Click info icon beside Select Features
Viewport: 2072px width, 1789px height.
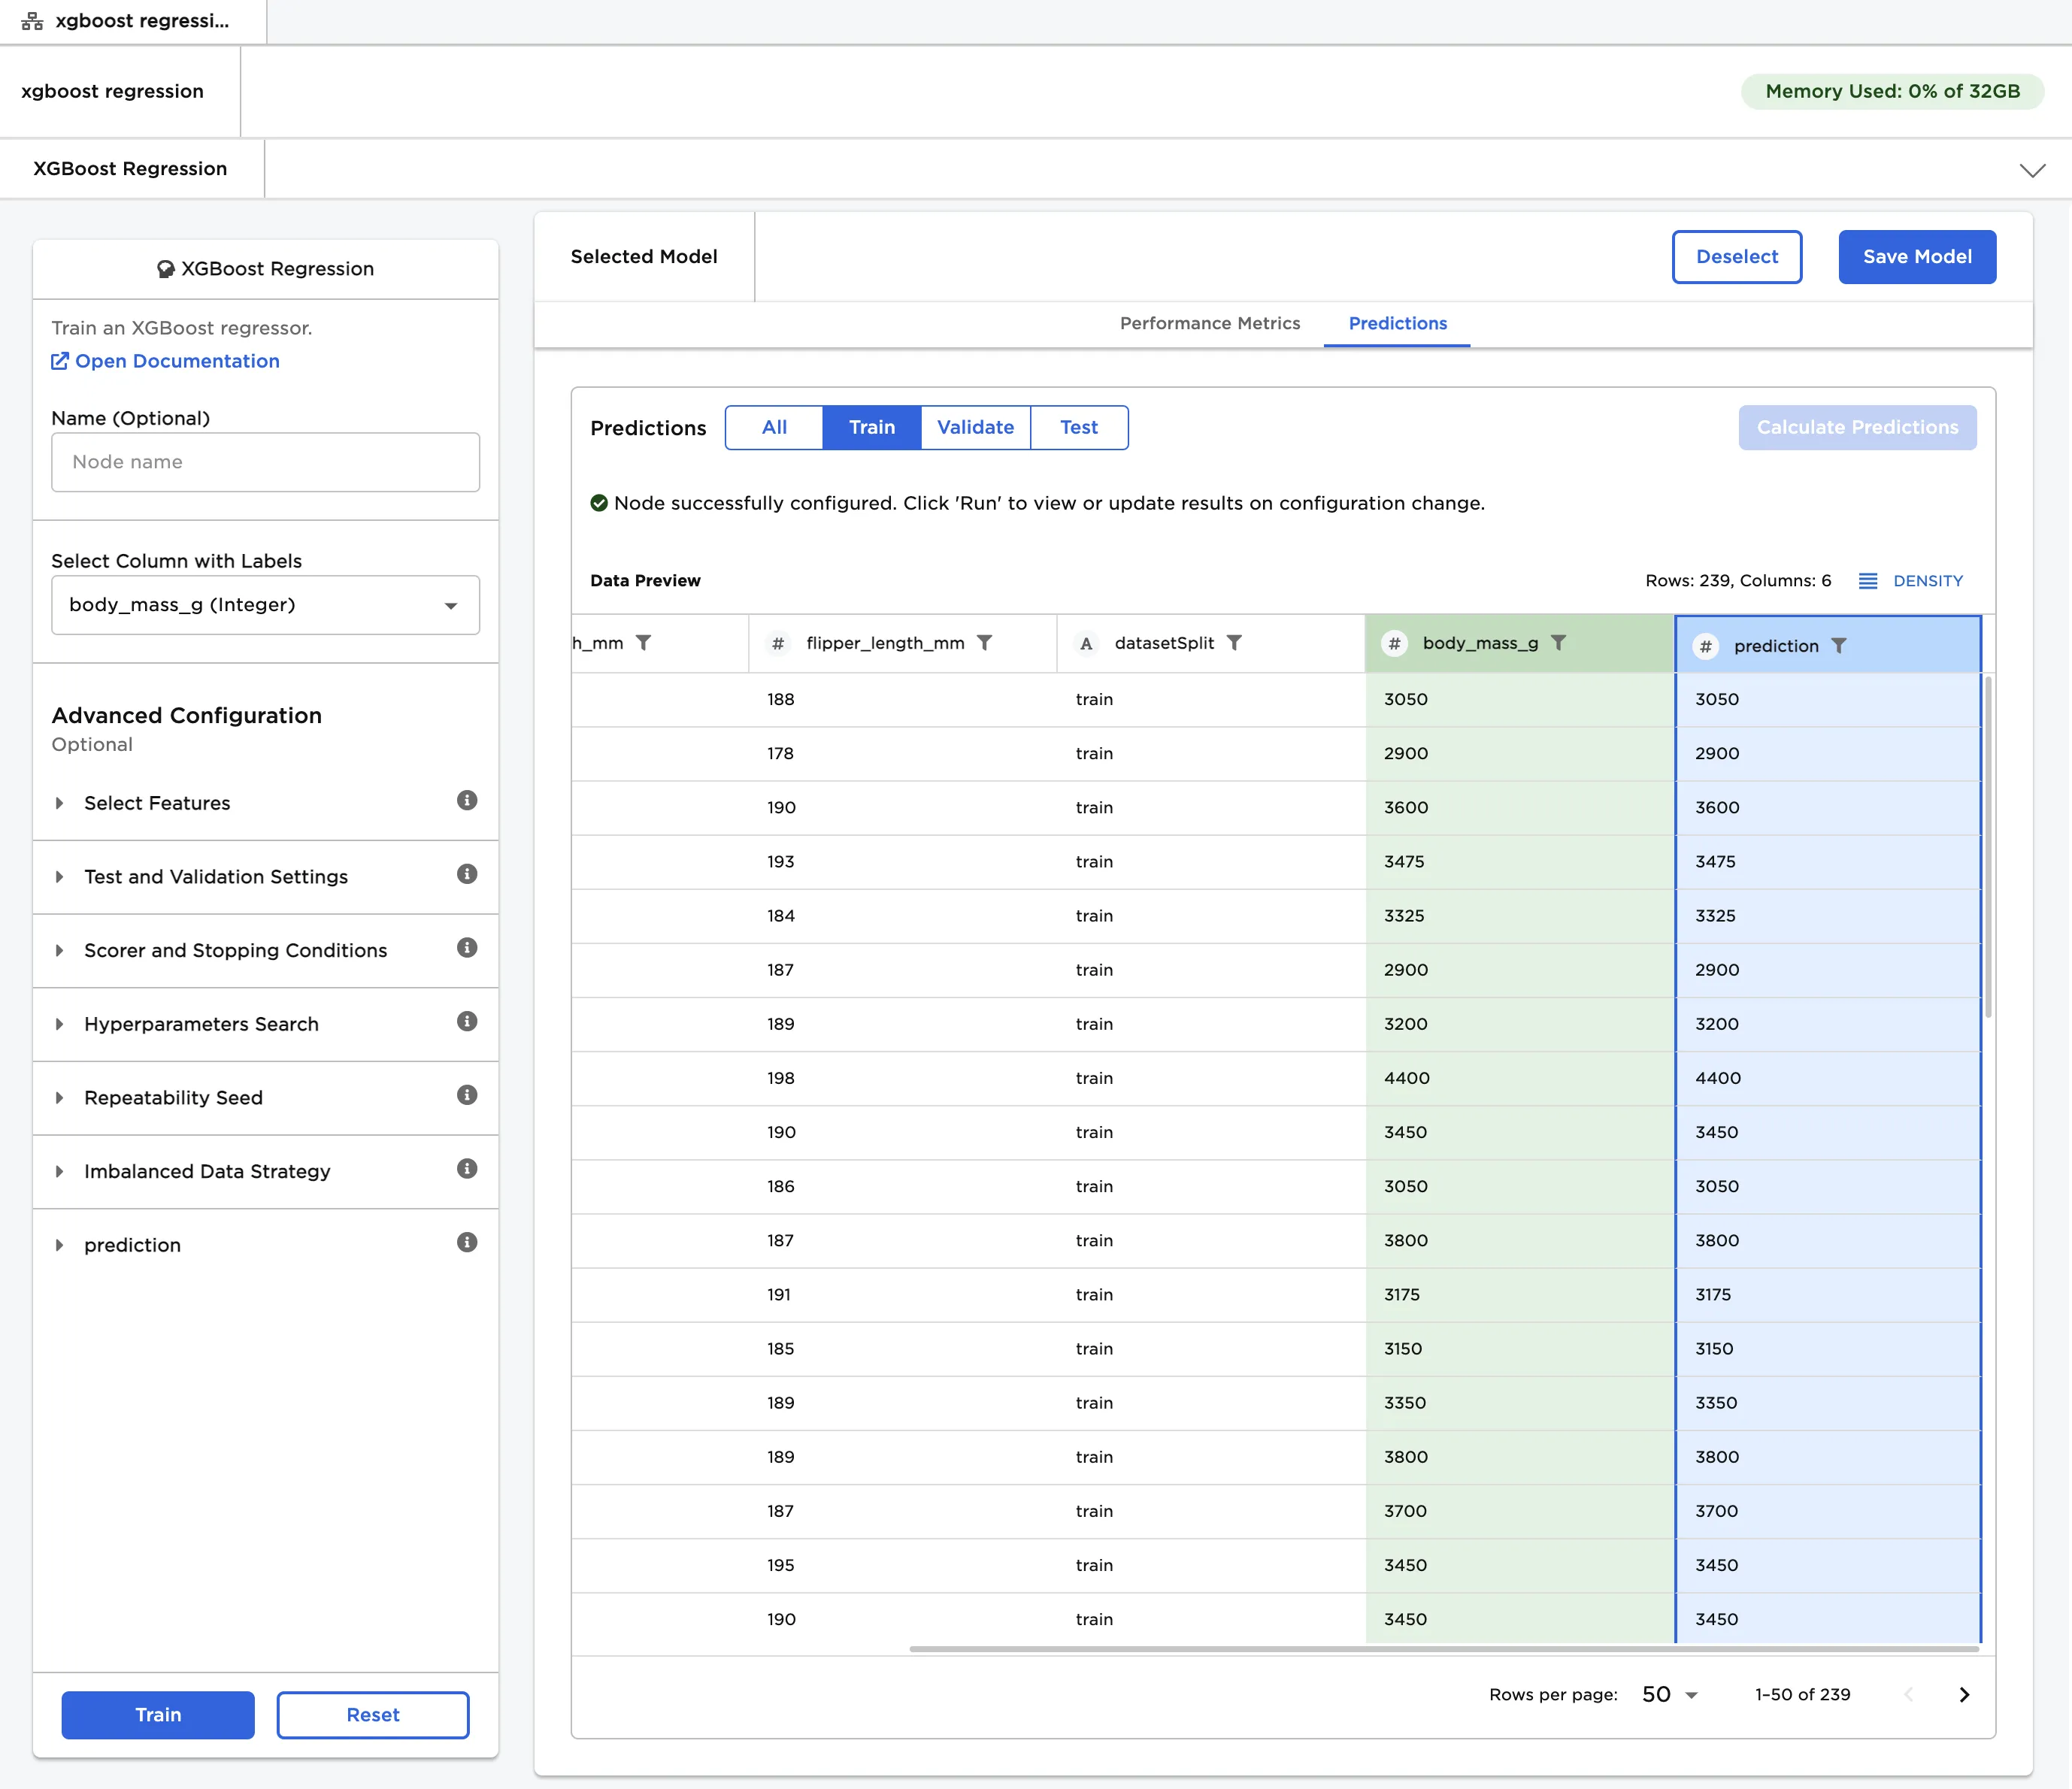coord(466,800)
